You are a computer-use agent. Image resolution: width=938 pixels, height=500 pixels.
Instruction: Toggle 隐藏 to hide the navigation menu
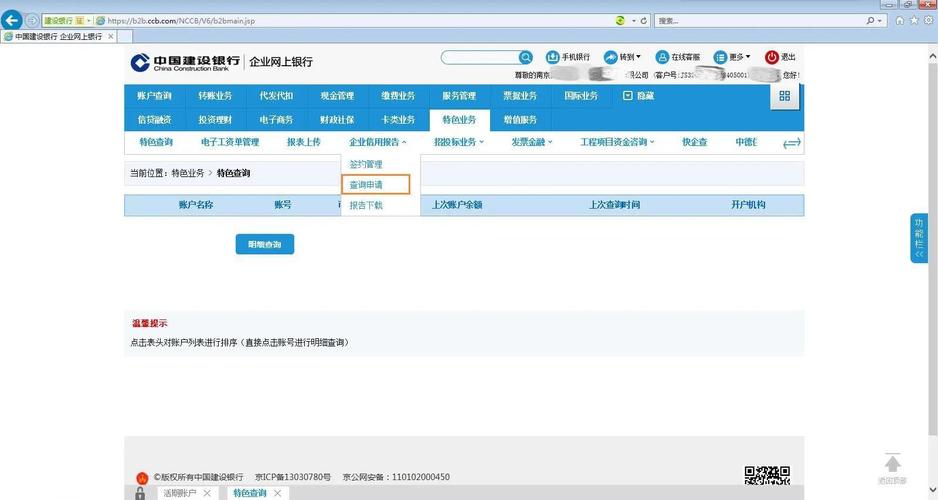click(x=638, y=96)
